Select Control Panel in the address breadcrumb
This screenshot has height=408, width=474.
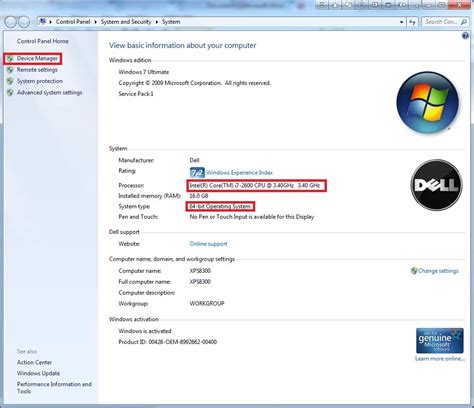click(73, 22)
